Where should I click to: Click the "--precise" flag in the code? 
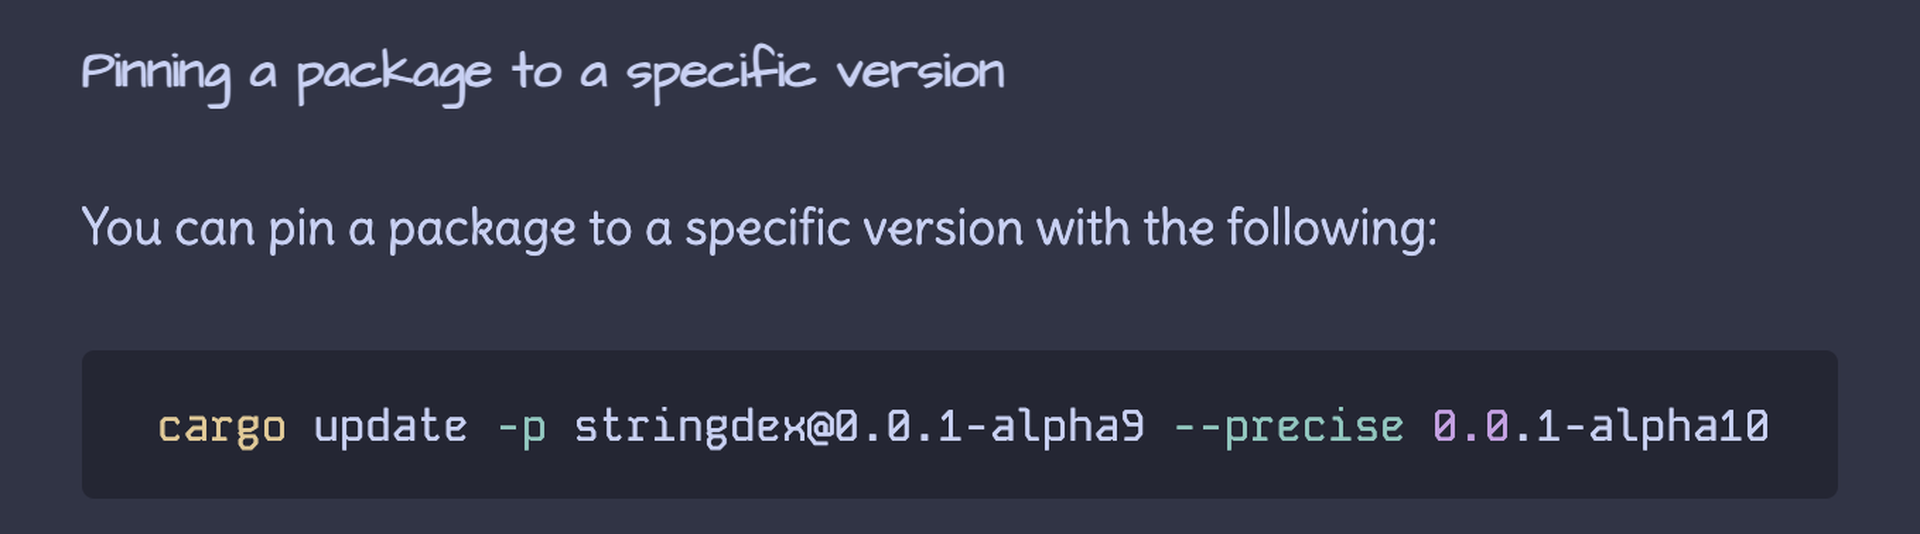pos(1289,427)
